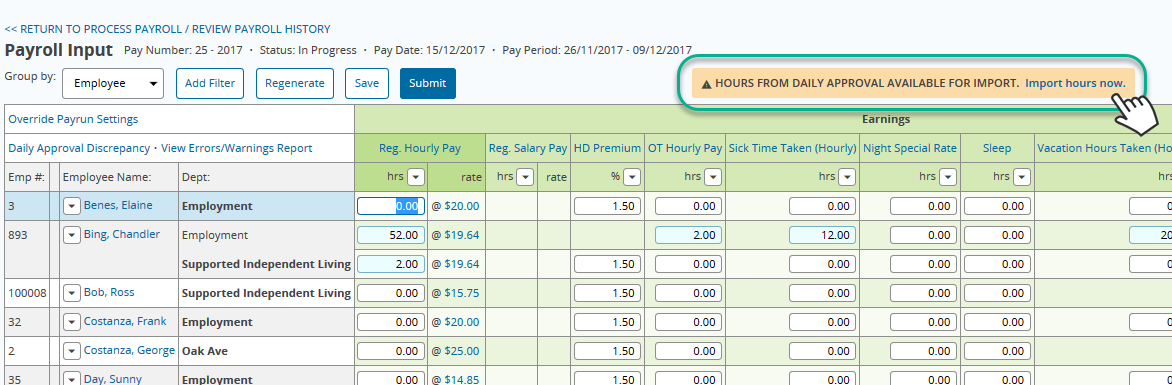Click Bing Chandler sick time 12.00 field

coord(822,235)
